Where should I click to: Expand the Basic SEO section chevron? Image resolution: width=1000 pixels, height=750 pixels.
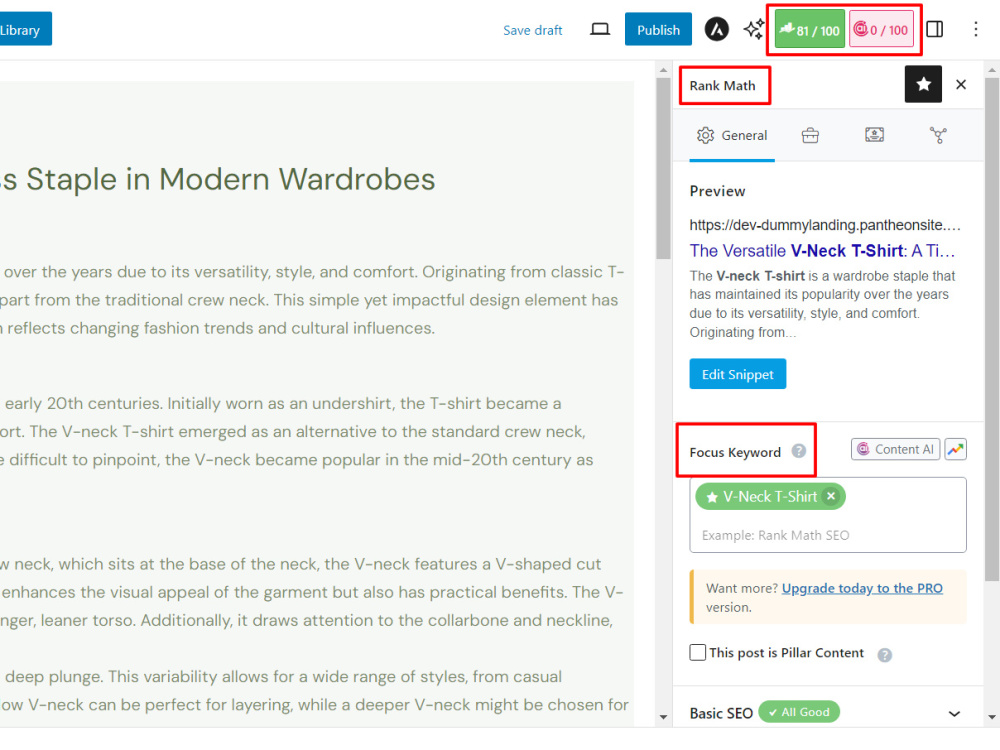(954, 713)
